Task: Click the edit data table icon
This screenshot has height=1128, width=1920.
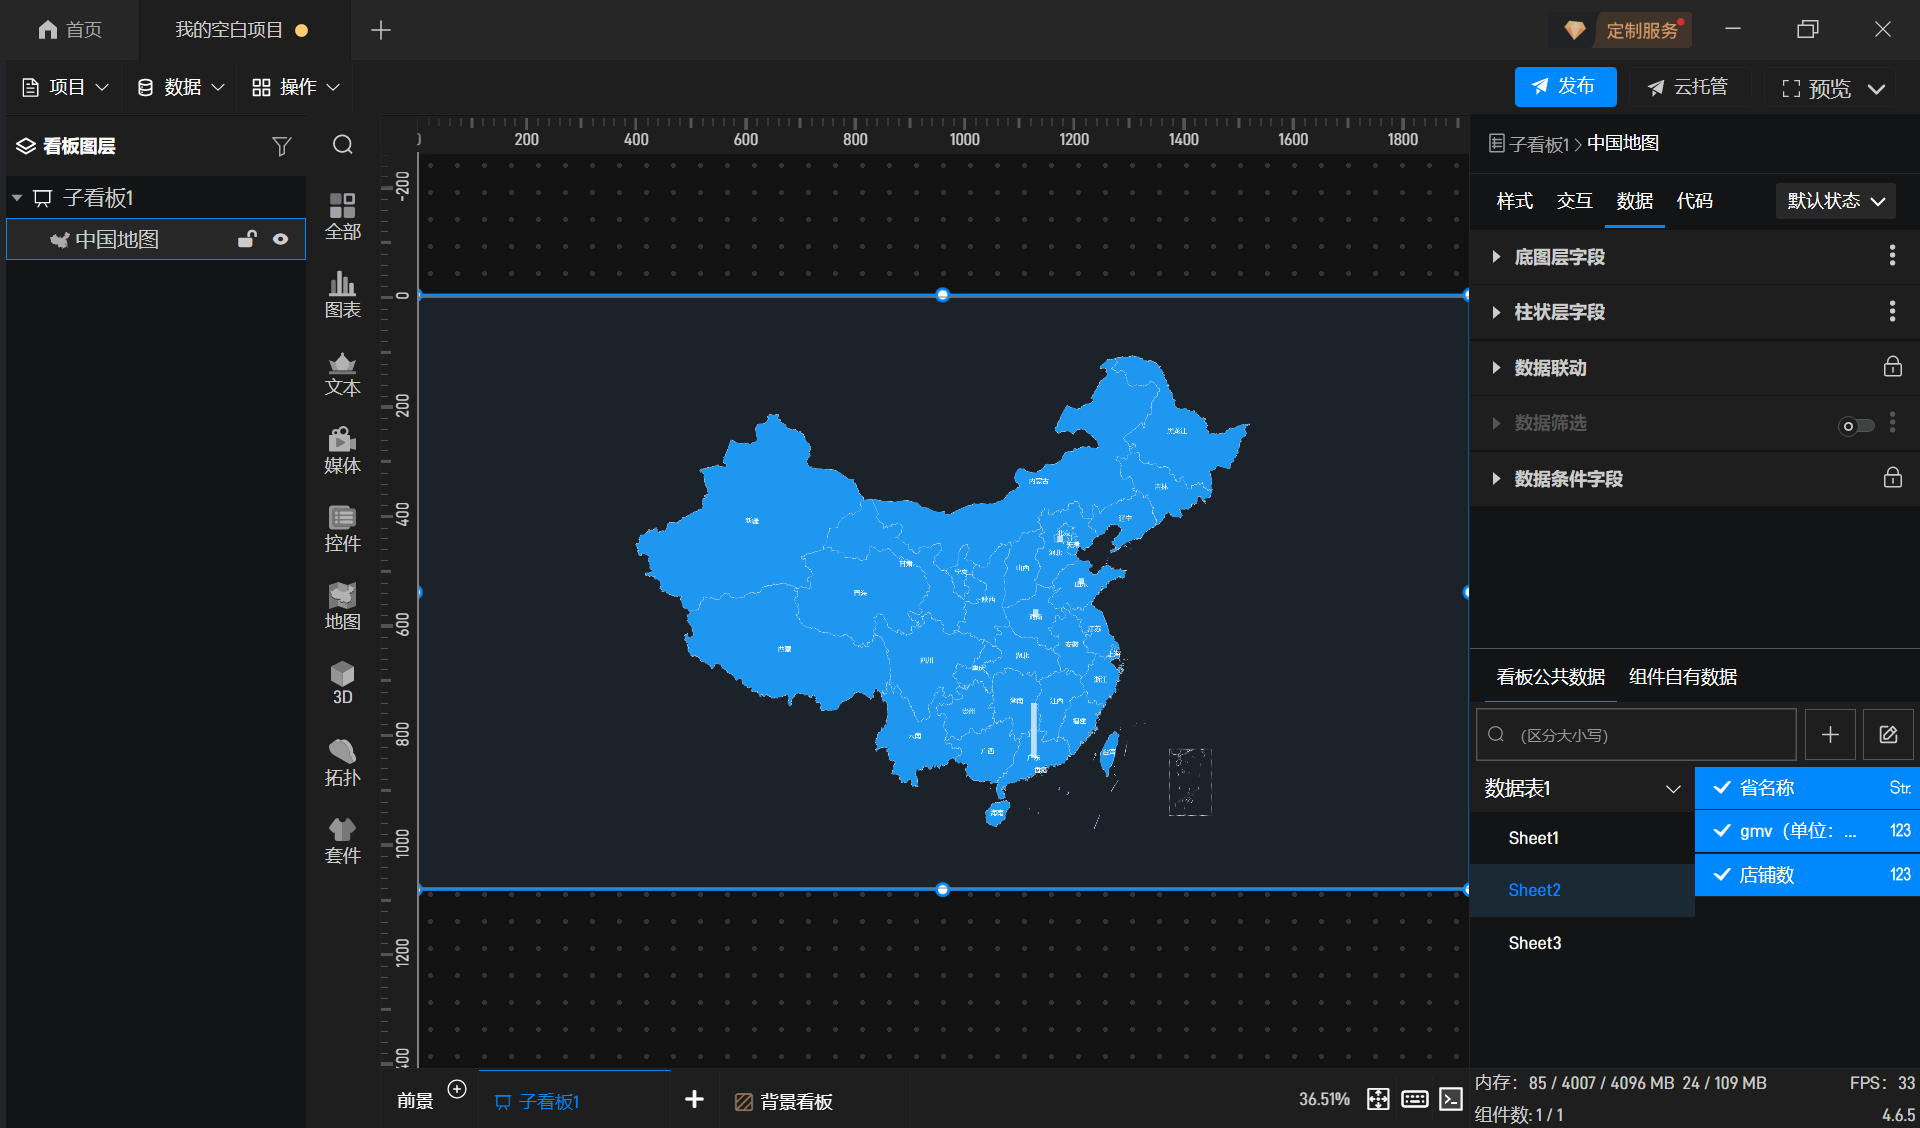Action: (x=1888, y=735)
